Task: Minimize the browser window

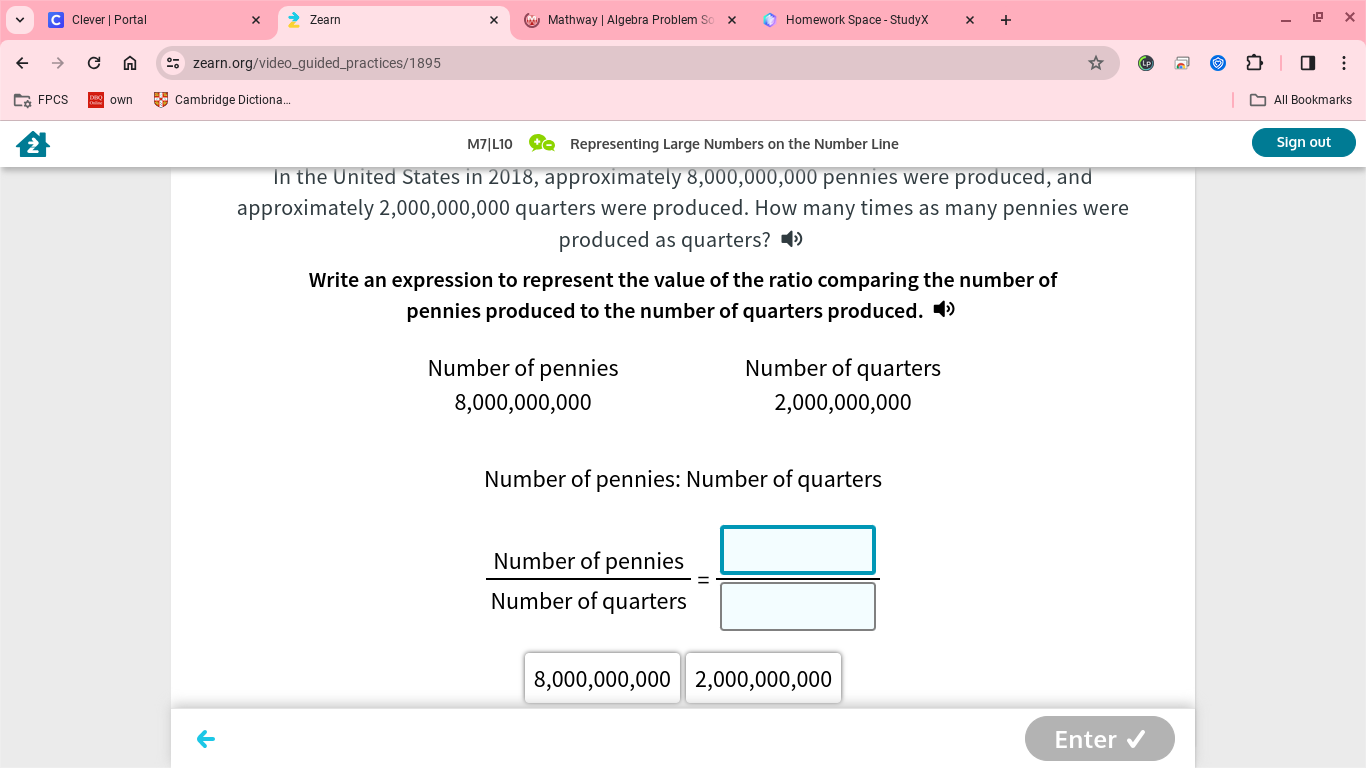Action: (1286, 19)
